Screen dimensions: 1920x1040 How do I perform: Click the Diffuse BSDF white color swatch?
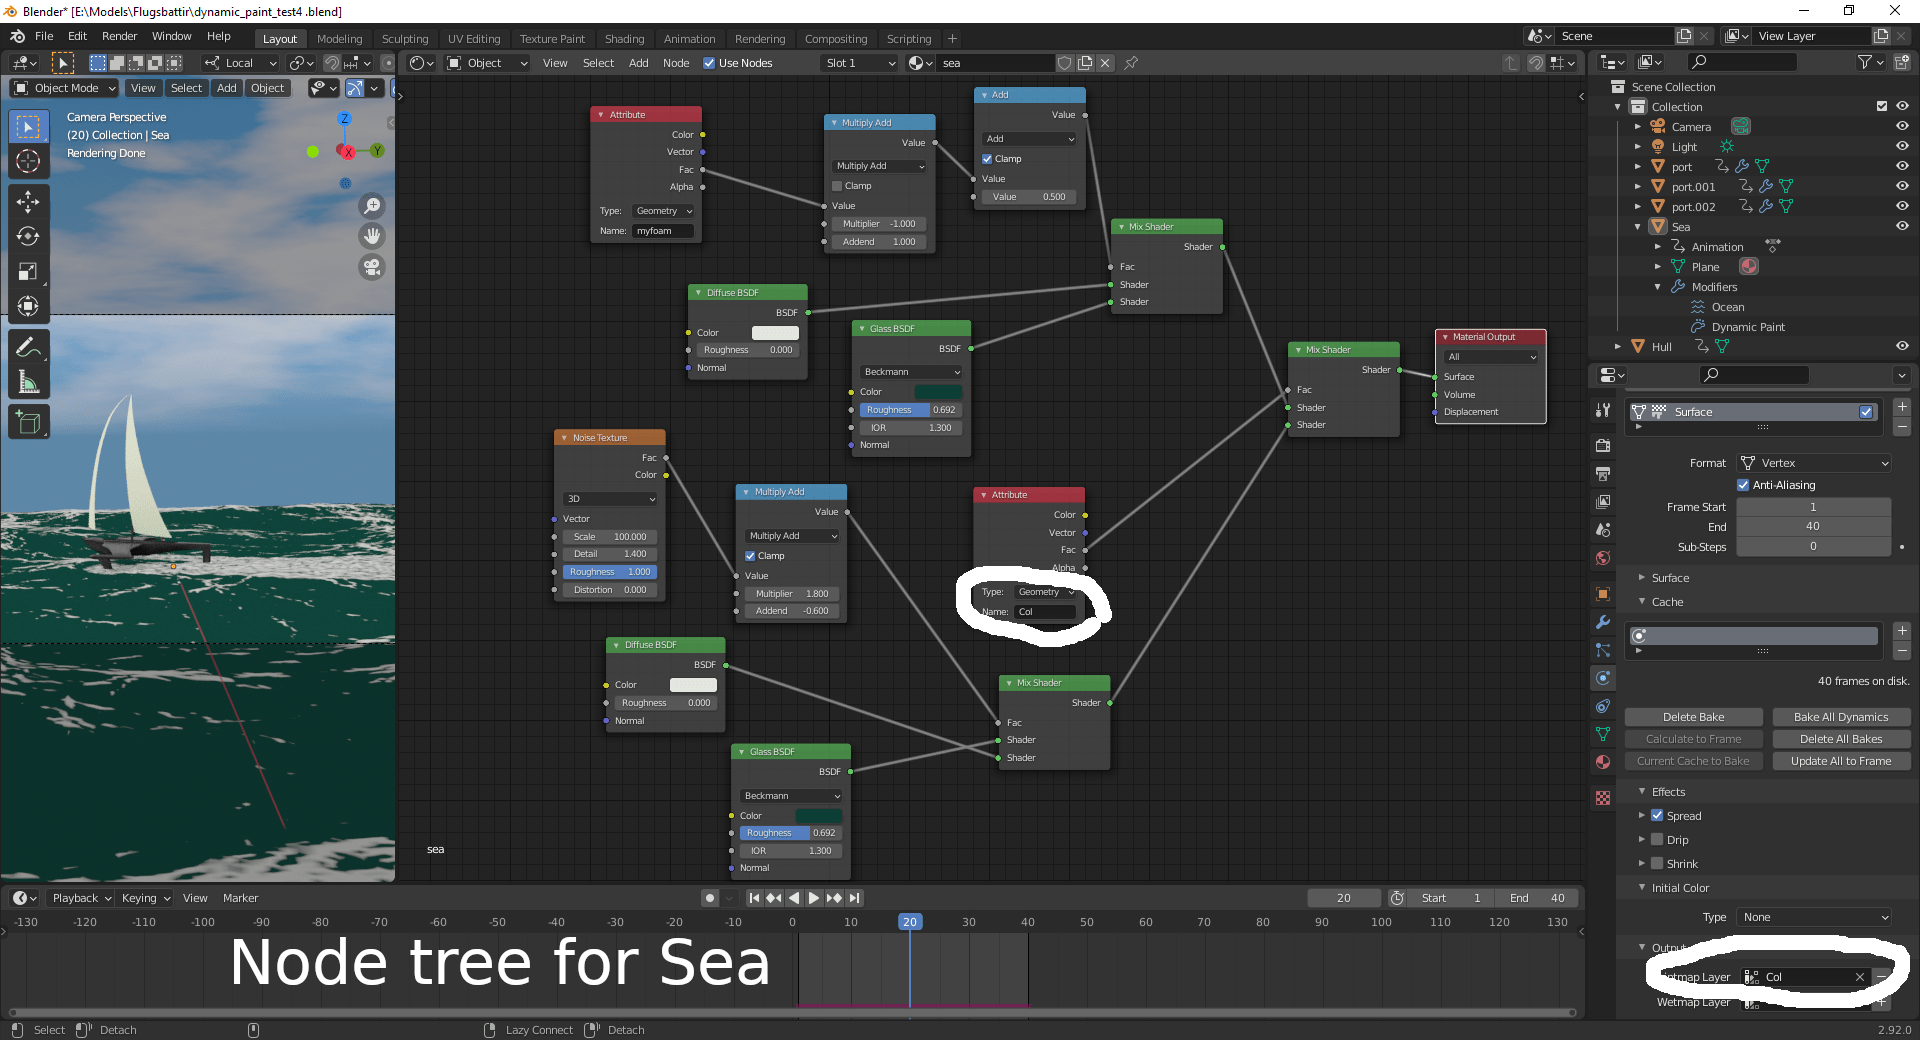[x=775, y=332]
